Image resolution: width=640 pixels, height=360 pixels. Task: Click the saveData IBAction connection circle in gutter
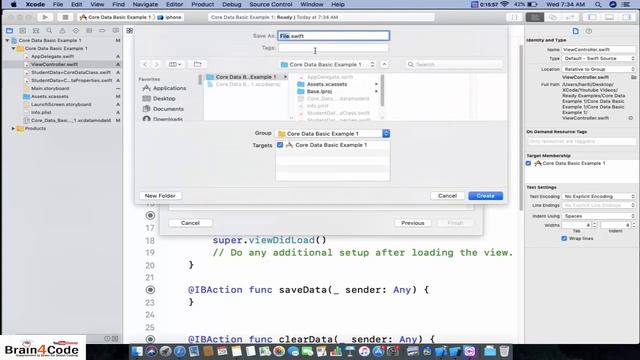point(150,290)
